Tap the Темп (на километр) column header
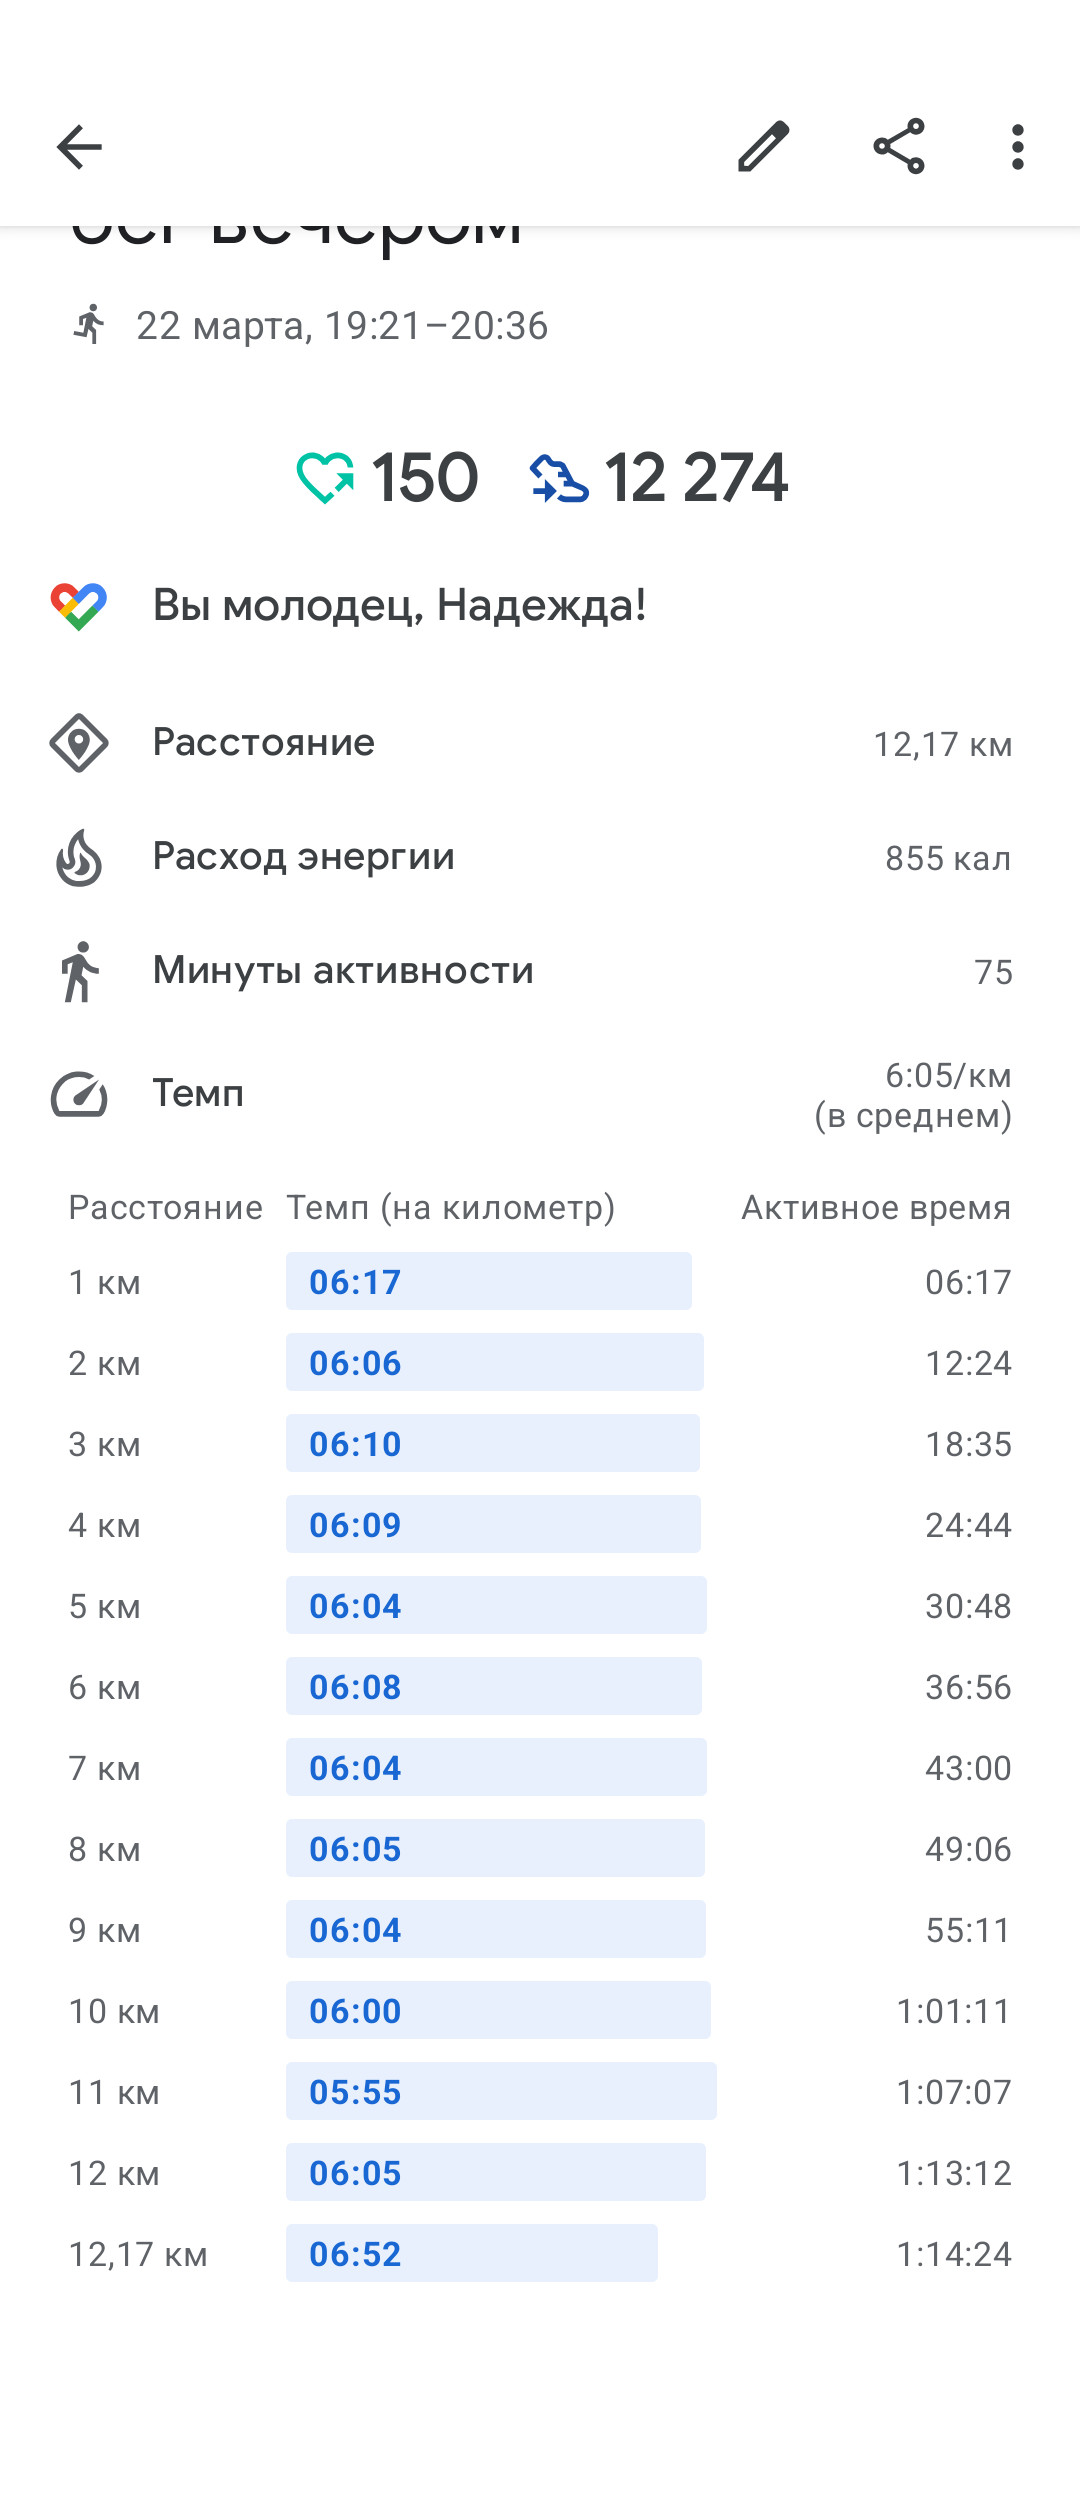The image size is (1080, 2520). point(451,1208)
